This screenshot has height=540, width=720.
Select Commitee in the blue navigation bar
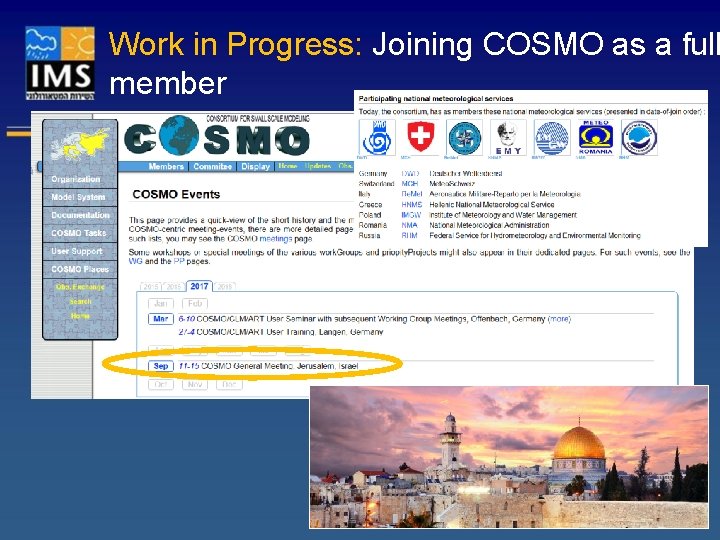pos(212,166)
